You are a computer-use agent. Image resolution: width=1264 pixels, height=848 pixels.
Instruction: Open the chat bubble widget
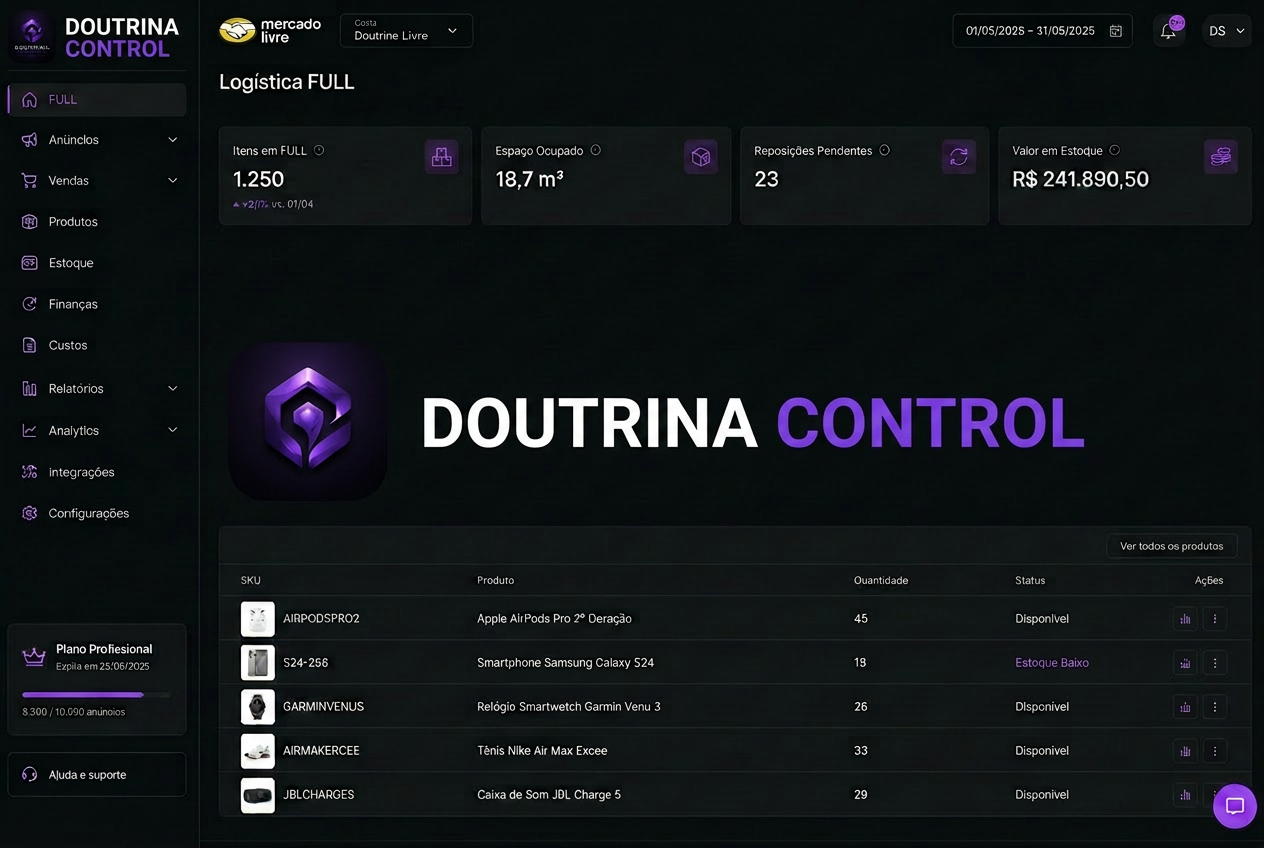1235,806
